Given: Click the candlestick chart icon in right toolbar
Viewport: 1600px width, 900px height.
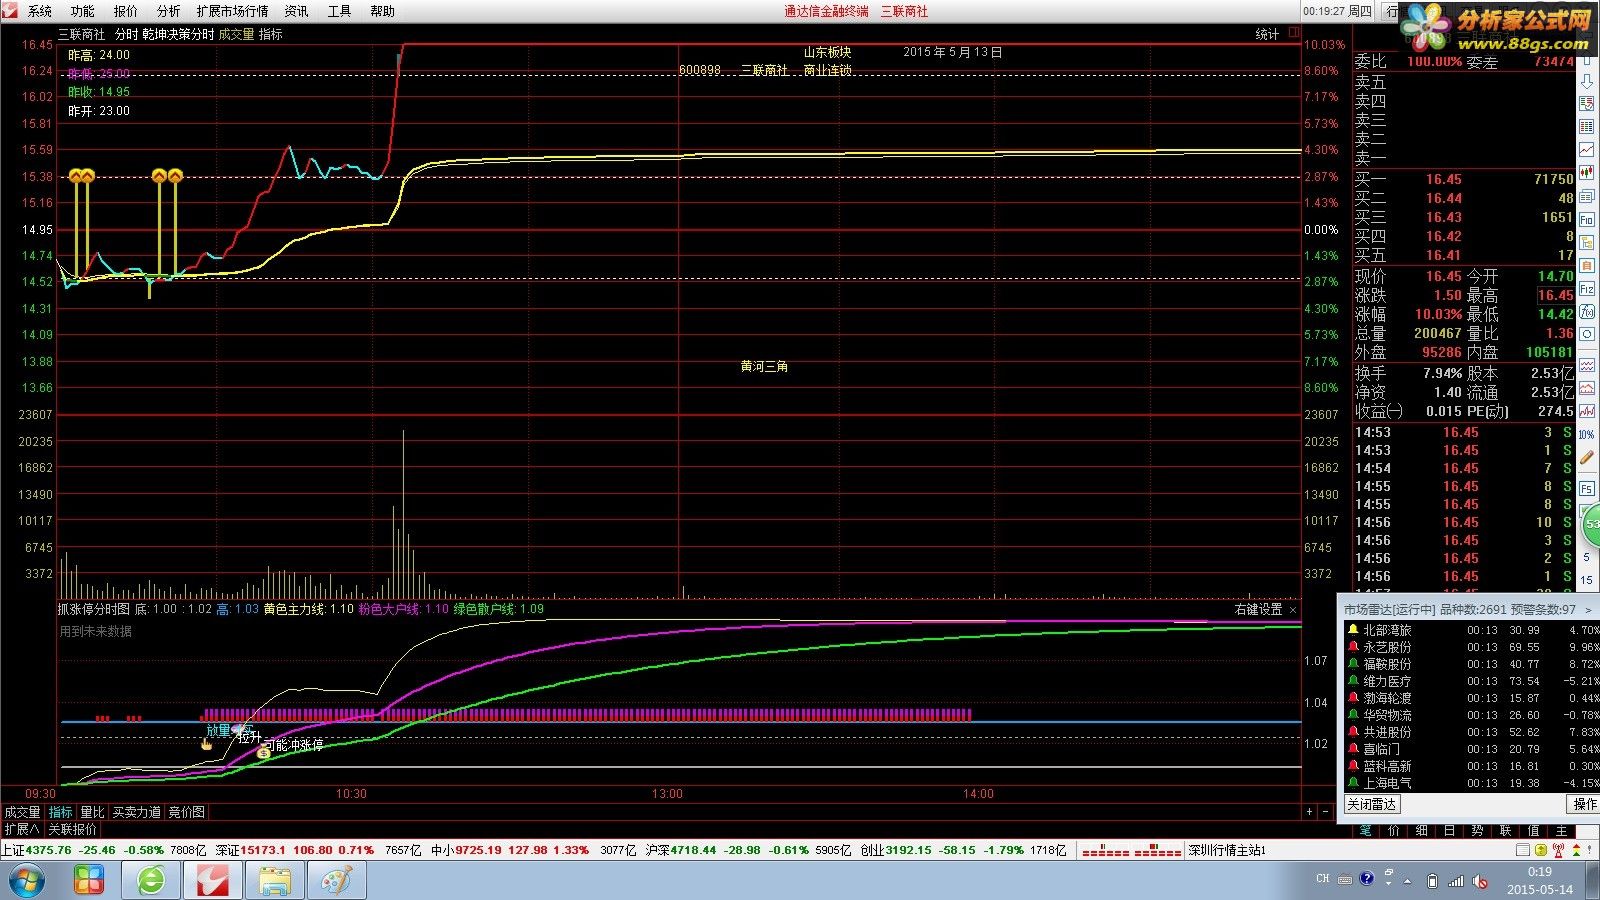Looking at the screenshot, I should [x=1587, y=172].
